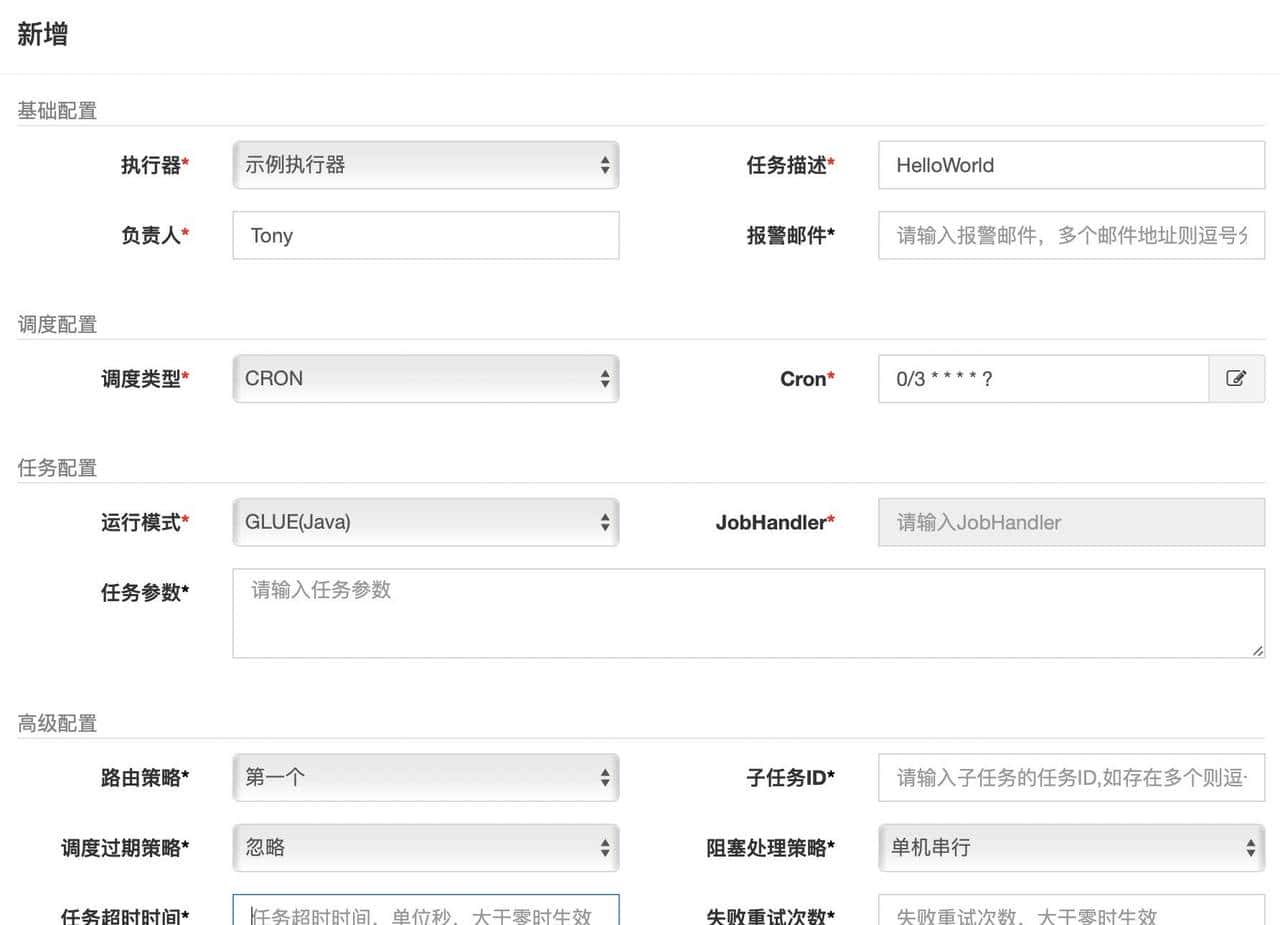This screenshot has height=925, width=1280.
Task: Click the disabled JobHandler input
Action: (x=1070, y=522)
